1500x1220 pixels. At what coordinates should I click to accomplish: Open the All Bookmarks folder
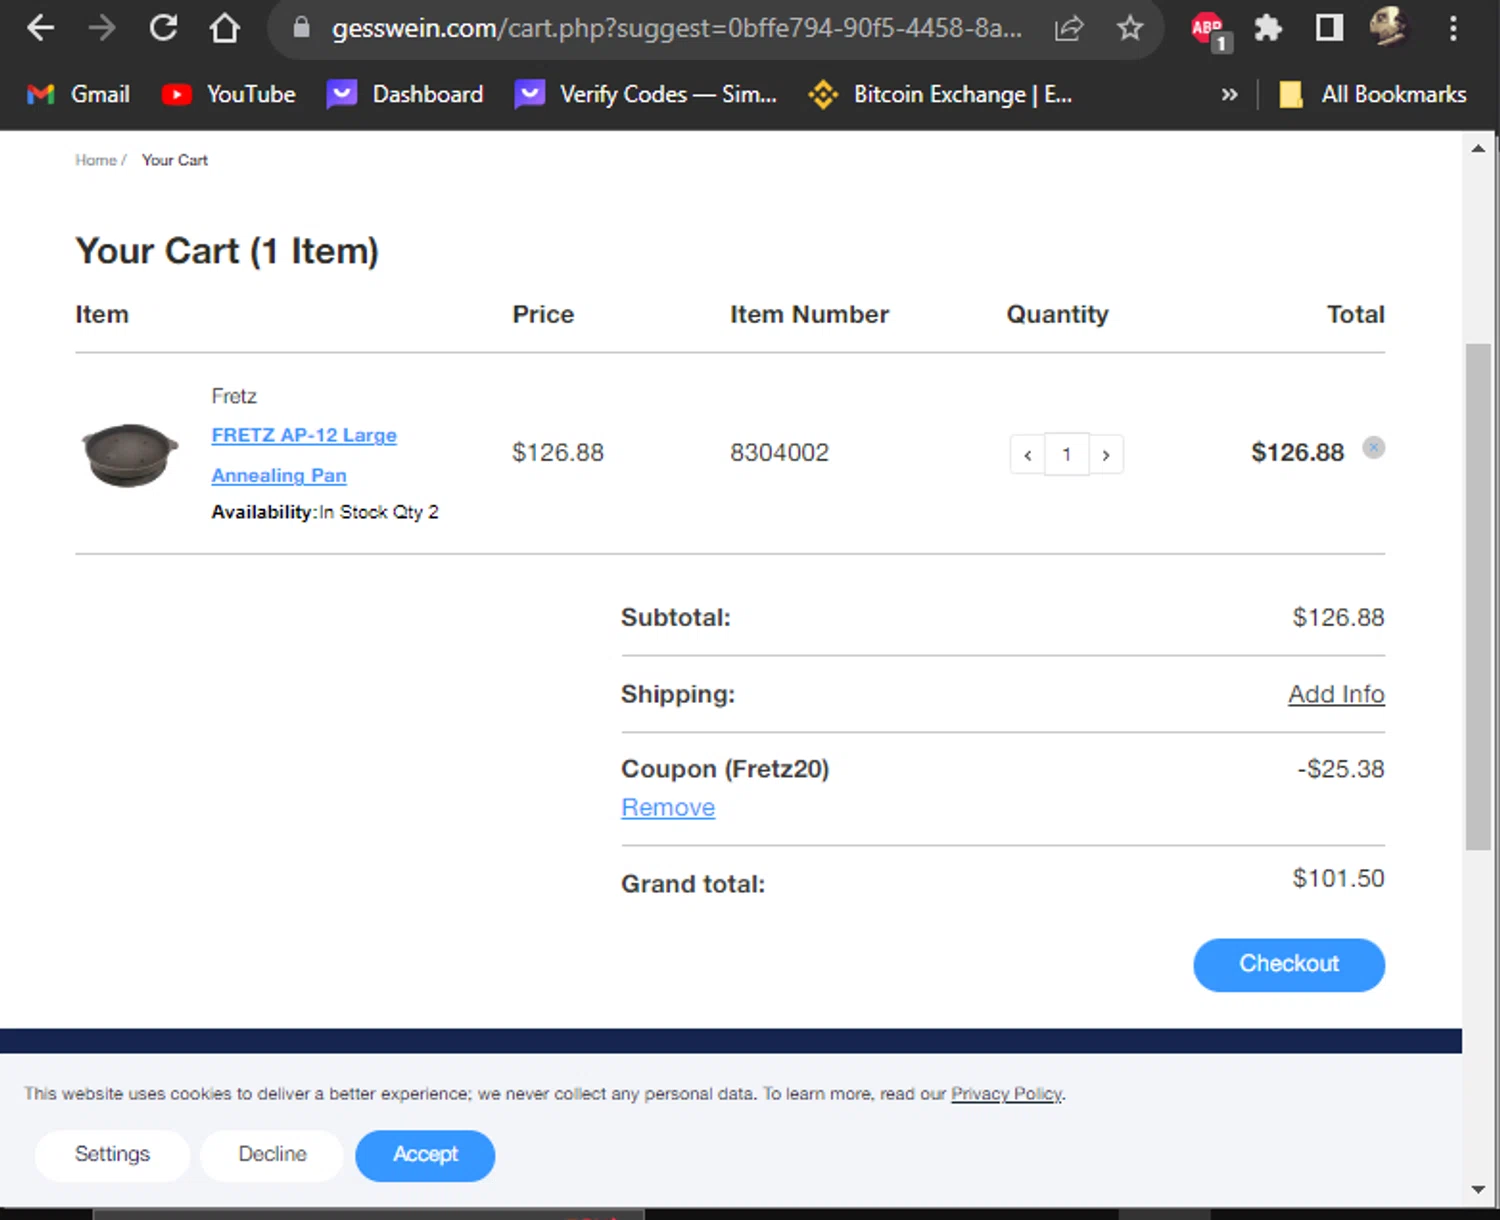pyautogui.click(x=1373, y=94)
